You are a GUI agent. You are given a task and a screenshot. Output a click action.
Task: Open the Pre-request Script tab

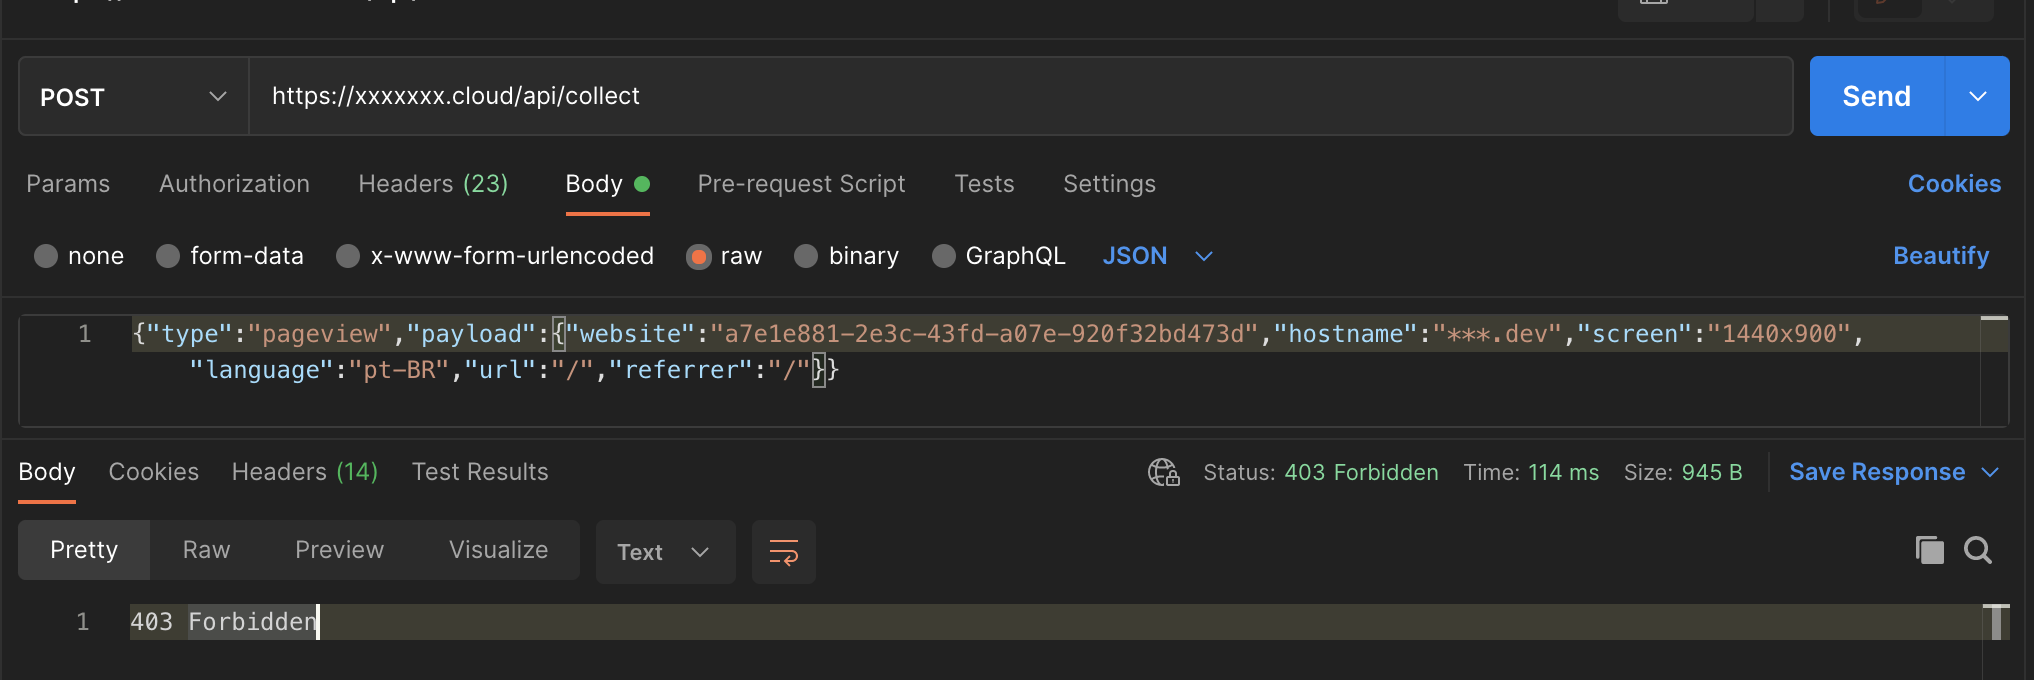(x=801, y=184)
